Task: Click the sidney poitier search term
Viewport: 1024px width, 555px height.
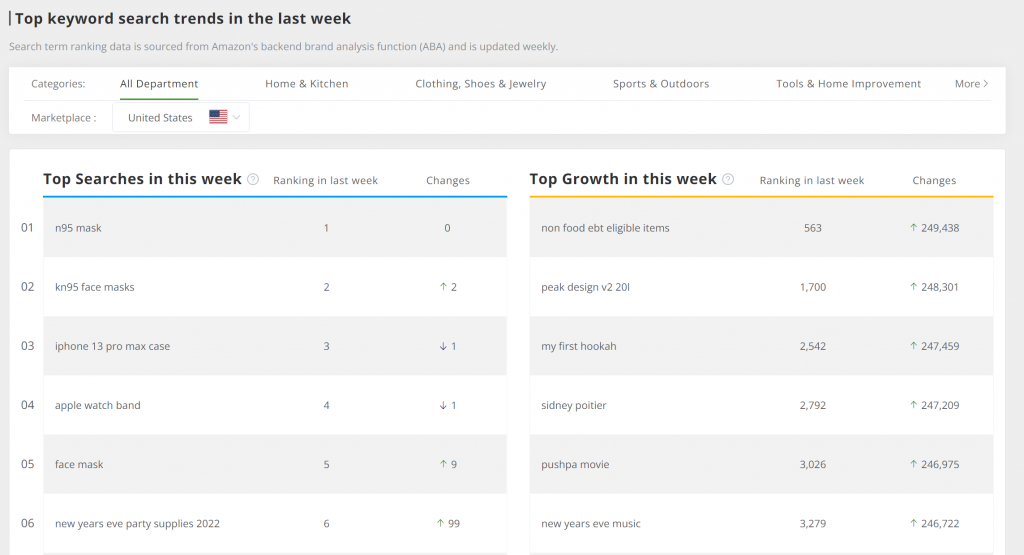Action: [573, 405]
